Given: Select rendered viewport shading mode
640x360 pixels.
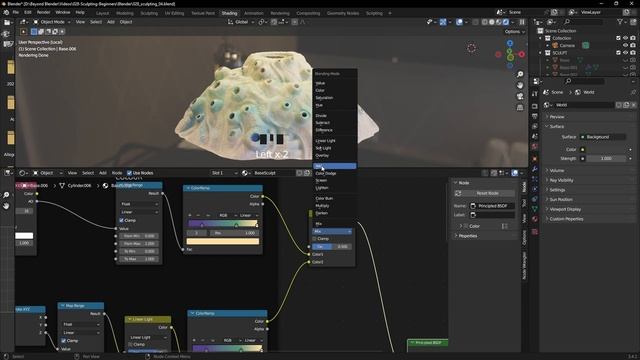Looking at the screenshot, I should (506, 22).
